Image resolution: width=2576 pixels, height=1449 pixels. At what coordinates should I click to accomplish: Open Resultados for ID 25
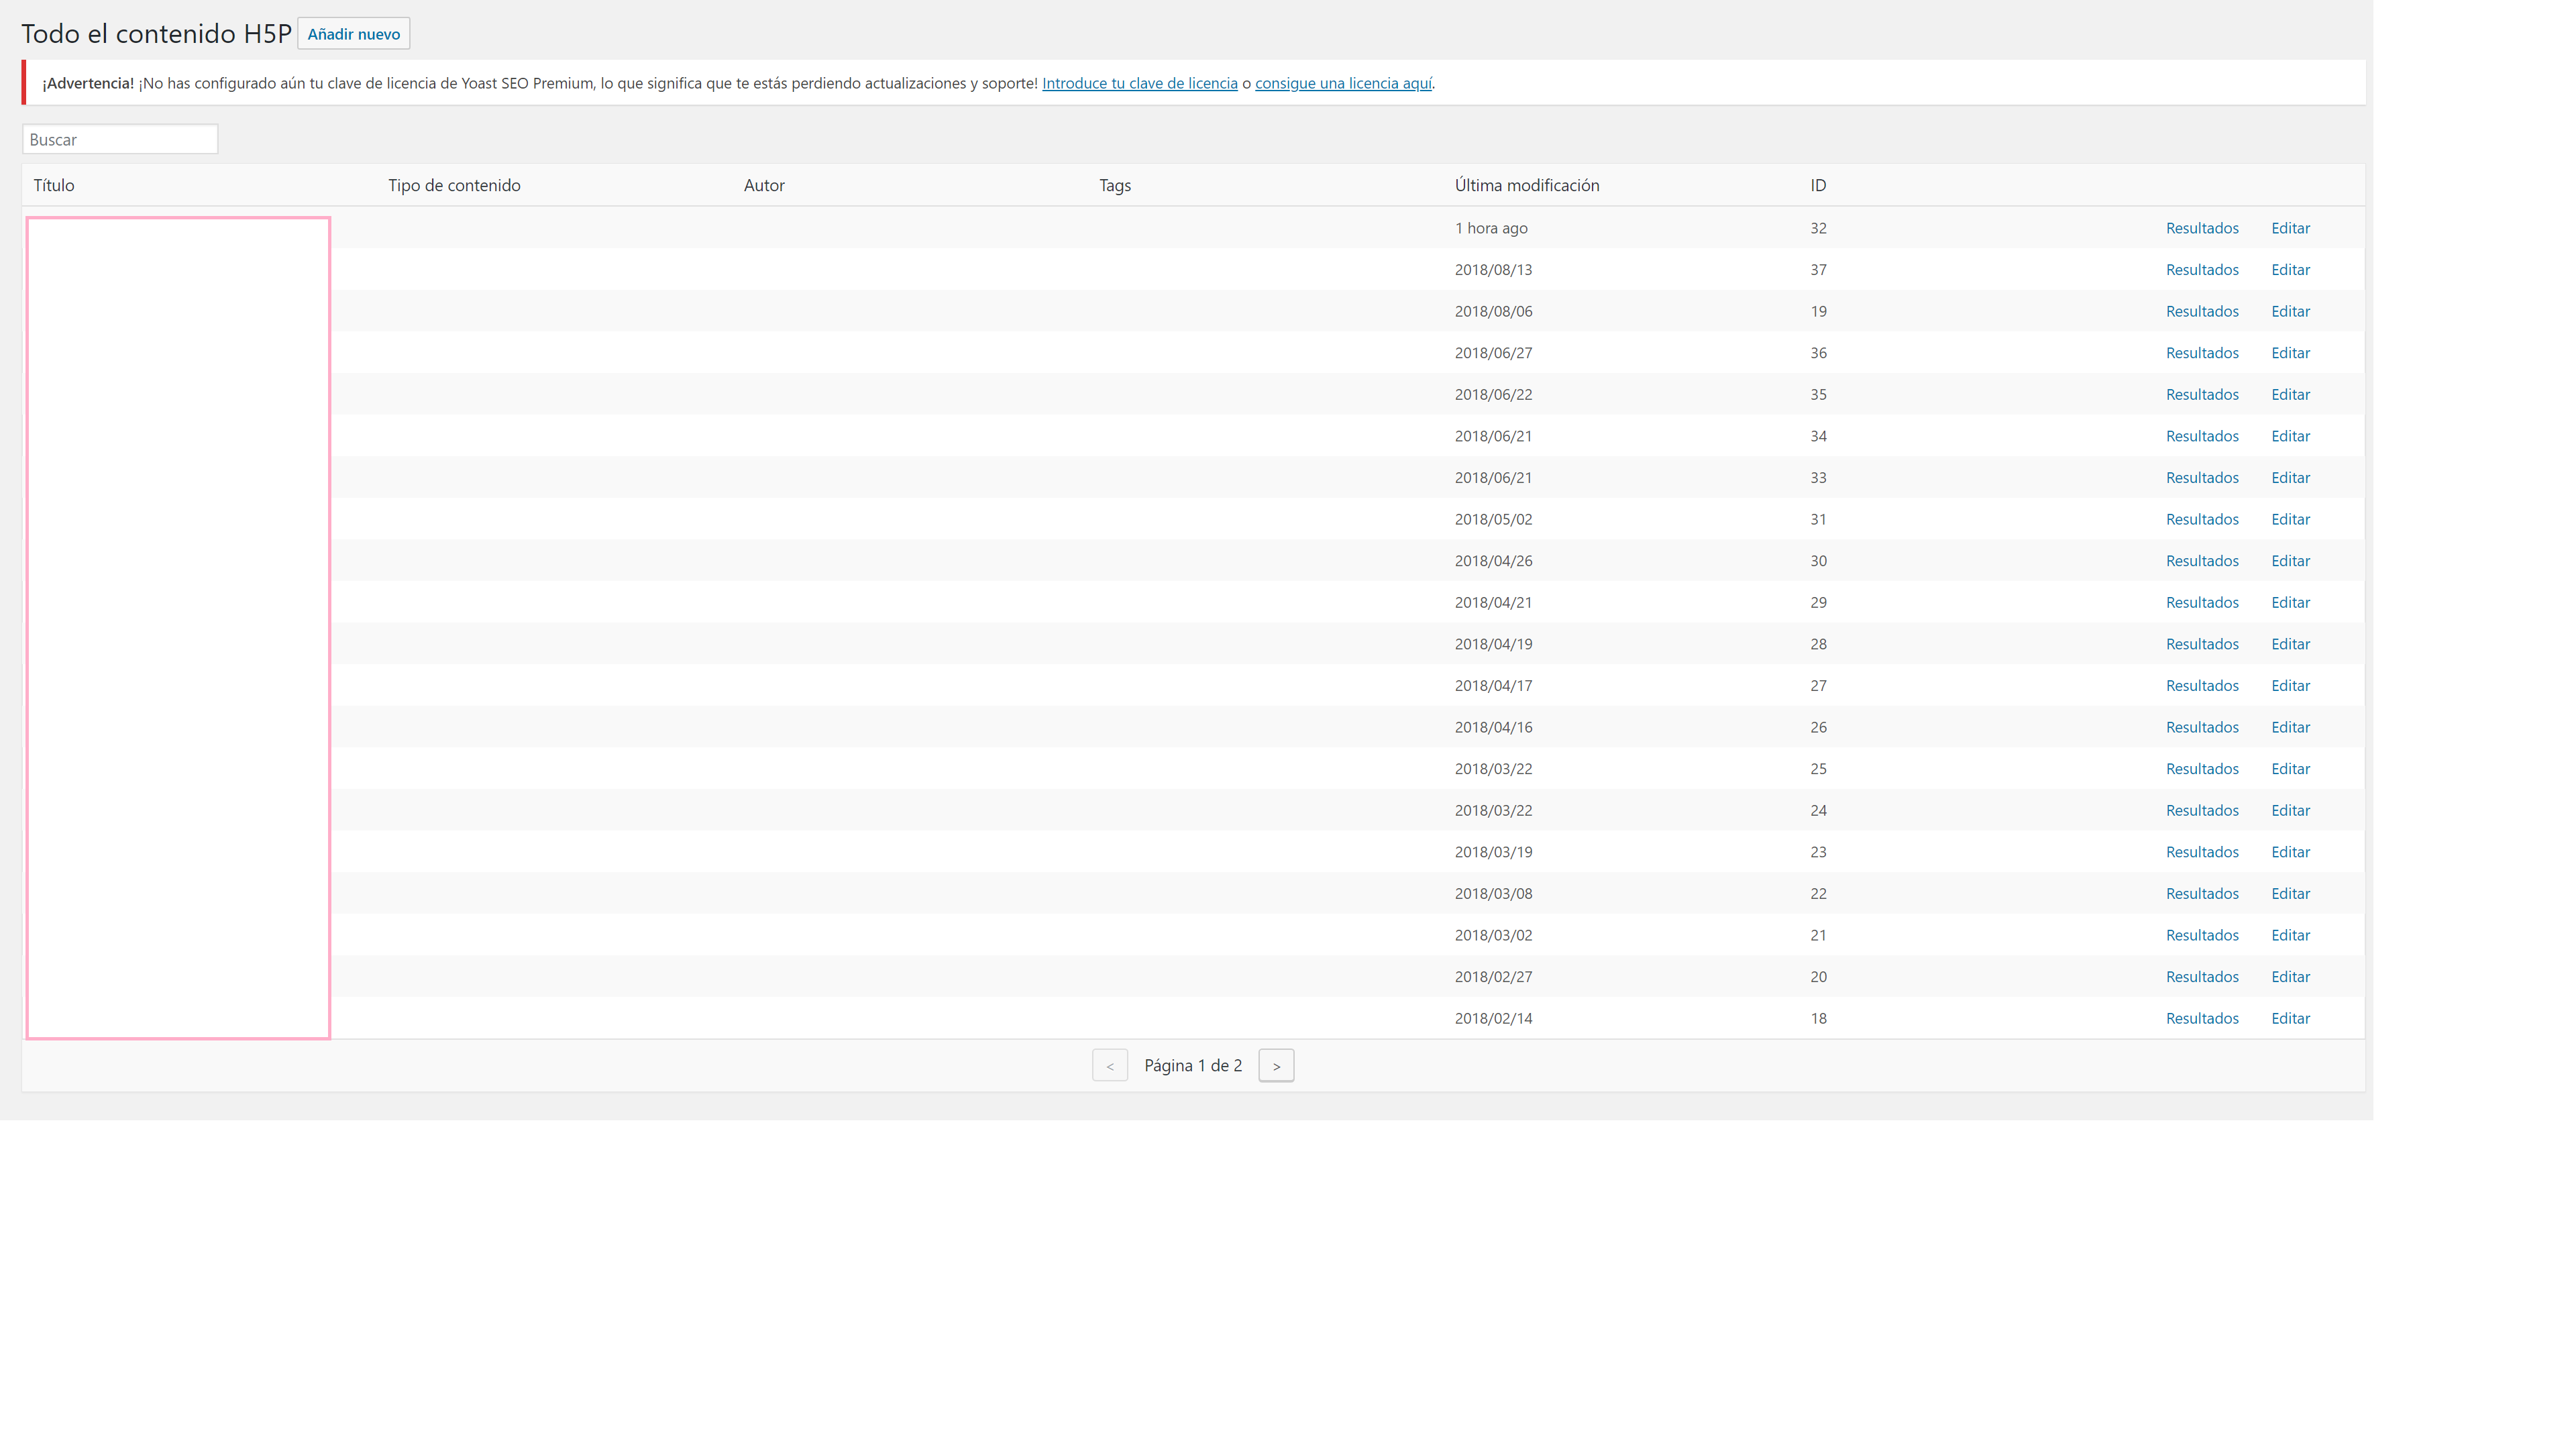(x=2202, y=769)
